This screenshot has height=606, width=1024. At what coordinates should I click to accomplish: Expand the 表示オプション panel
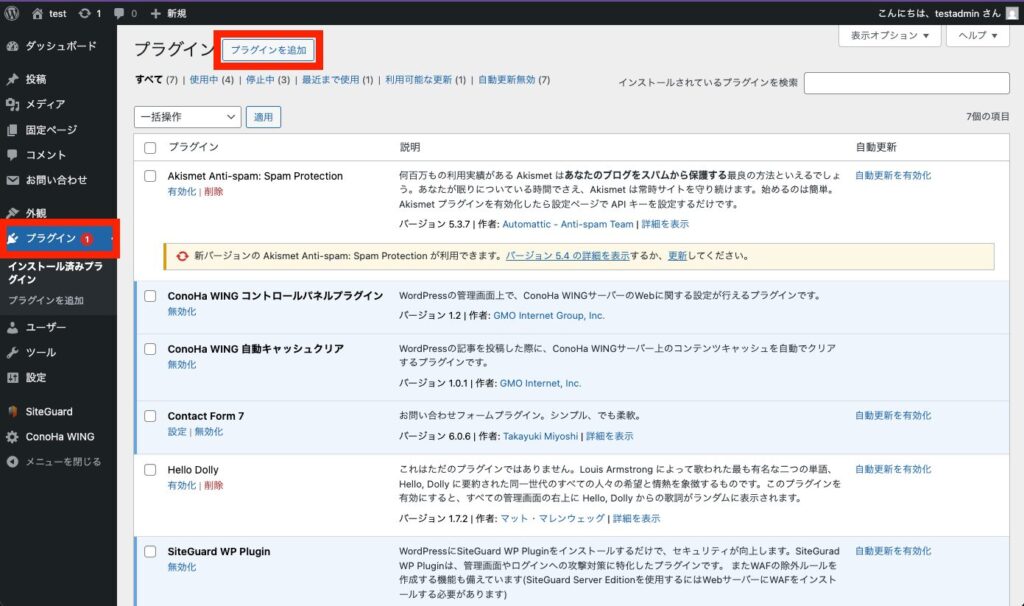coord(889,35)
